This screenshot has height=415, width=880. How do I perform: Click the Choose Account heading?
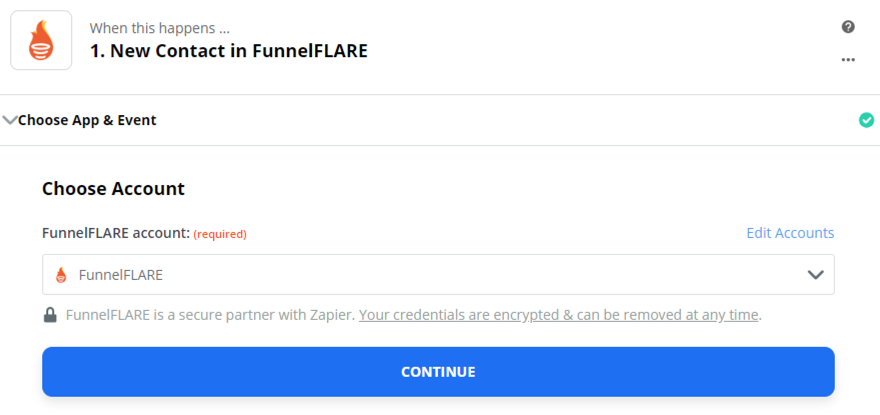(113, 188)
